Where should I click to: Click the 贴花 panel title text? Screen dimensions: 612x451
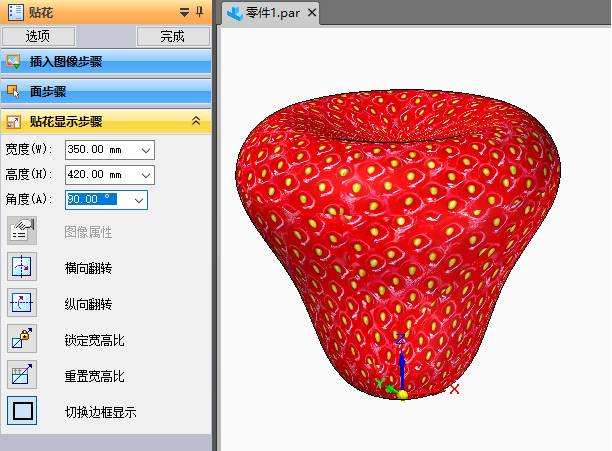point(41,12)
